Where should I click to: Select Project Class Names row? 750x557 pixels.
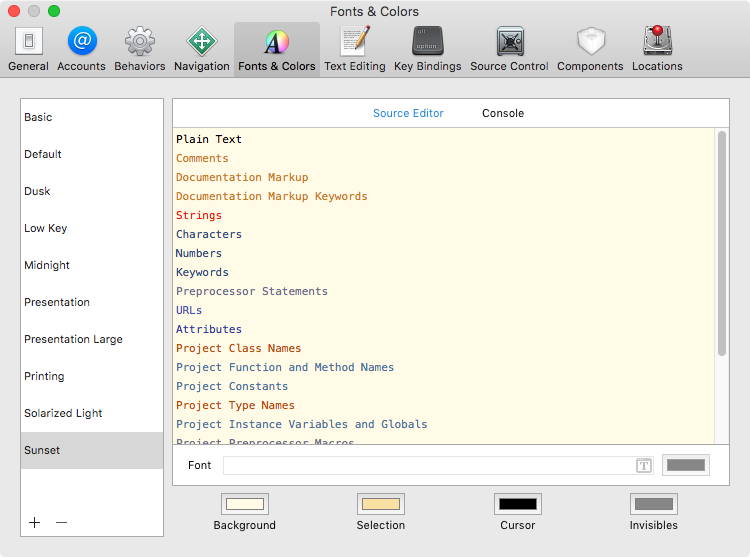pos(443,349)
